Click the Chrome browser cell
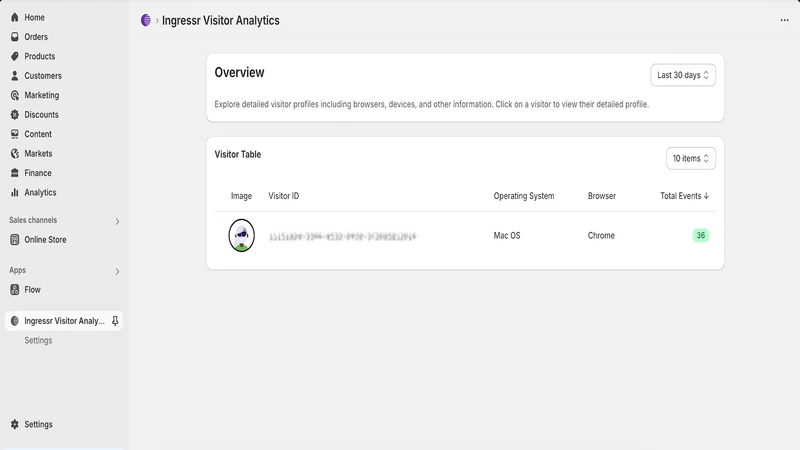Screen dimensions: 800x450 tap(601, 235)
